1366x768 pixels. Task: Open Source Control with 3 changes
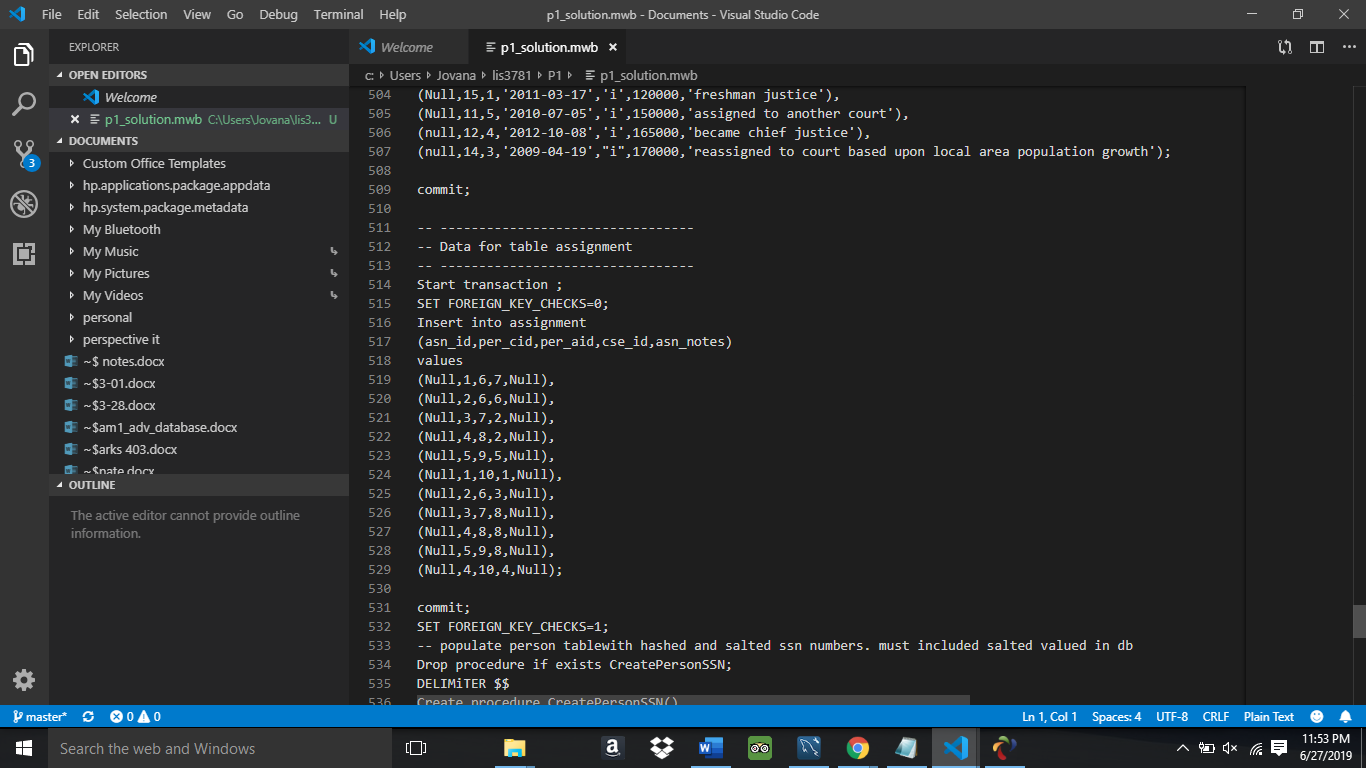click(24, 154)
